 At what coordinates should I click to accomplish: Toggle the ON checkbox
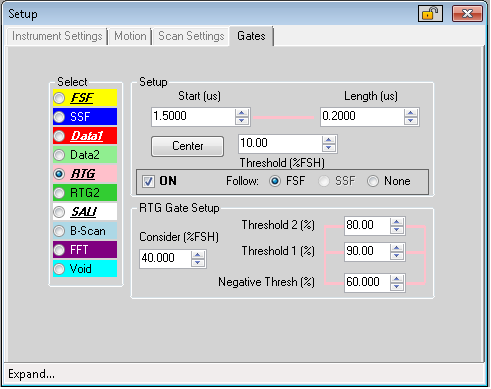(148, 181)
